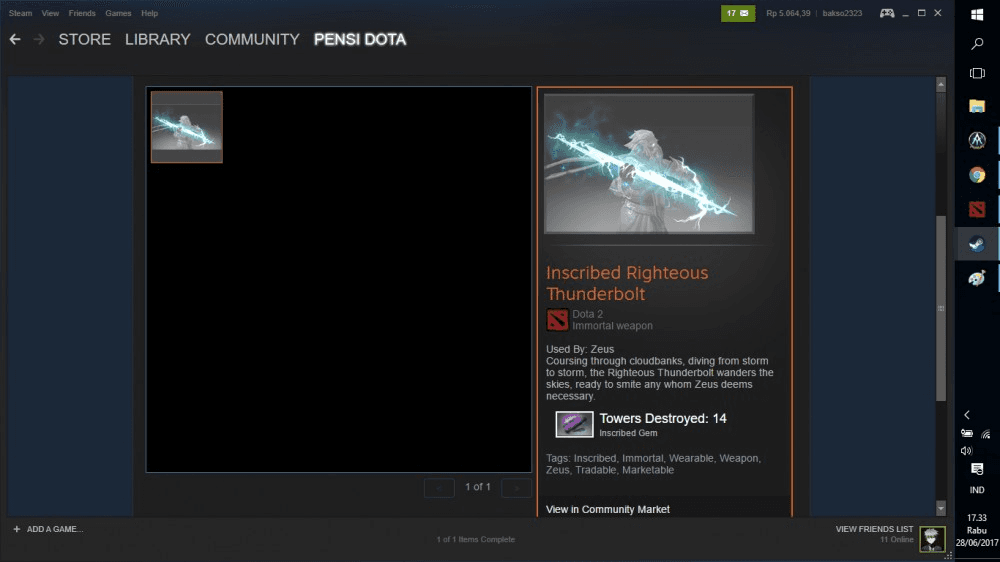Show hidden tray icons chevron
This screenshot has height=562, width=1000.
point(967,415)
